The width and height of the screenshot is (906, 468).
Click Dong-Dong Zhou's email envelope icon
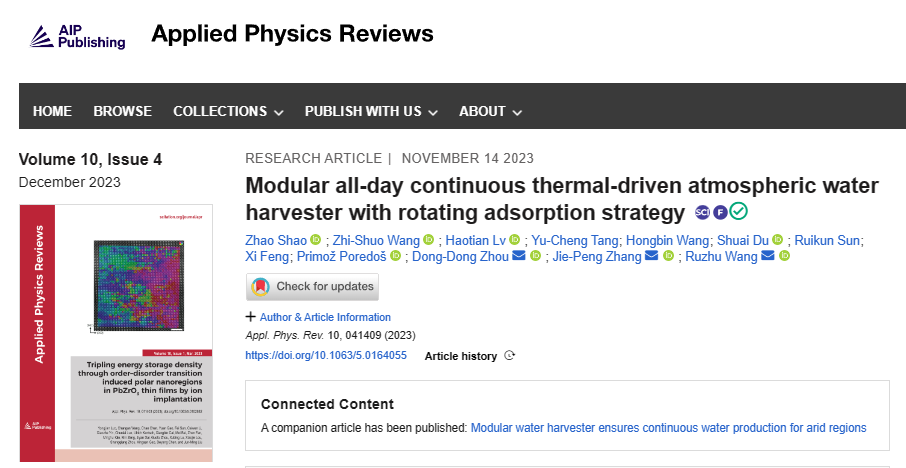click(519, 255)
